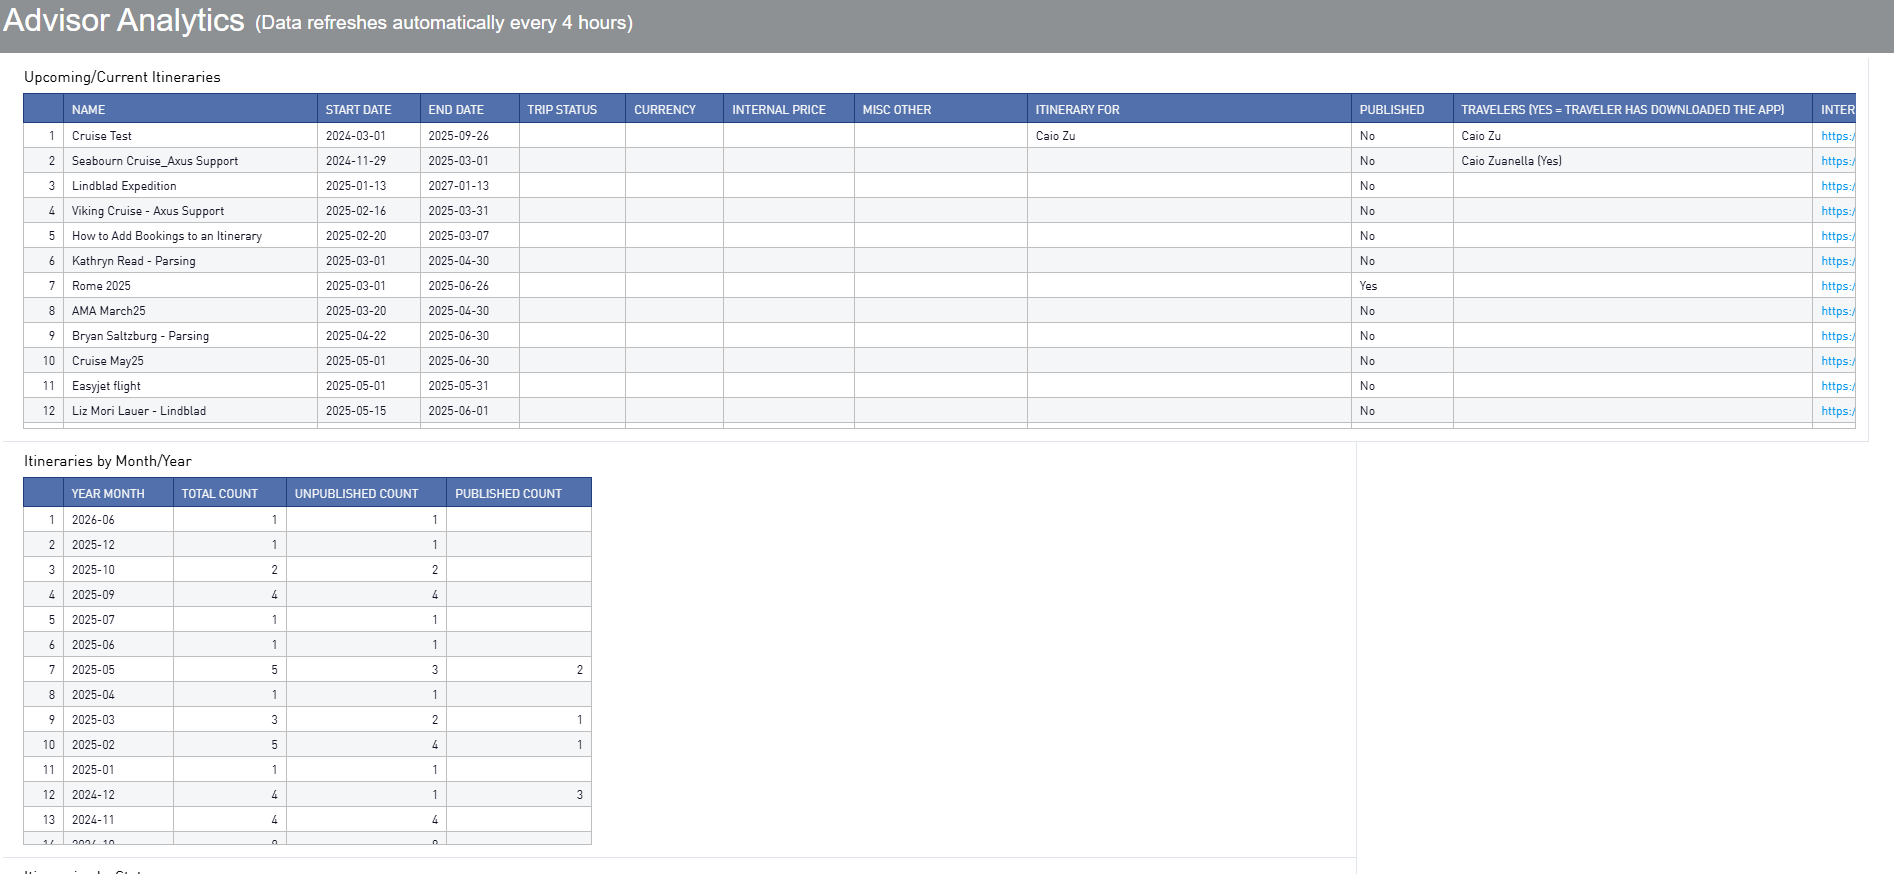
Task: Sort itineraries by END DATE header
Action: [456, 110]
